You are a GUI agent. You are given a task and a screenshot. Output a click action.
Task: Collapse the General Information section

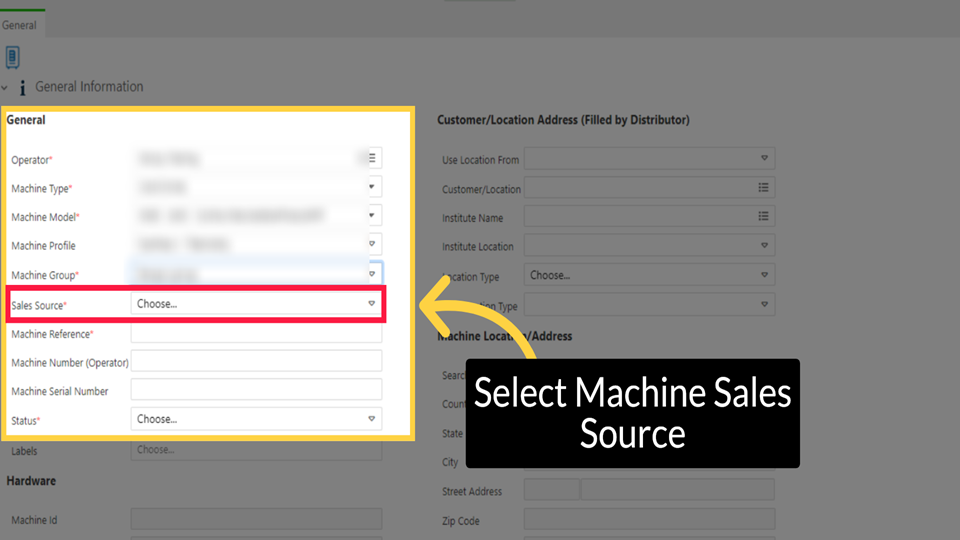click(x=5, y=88)
